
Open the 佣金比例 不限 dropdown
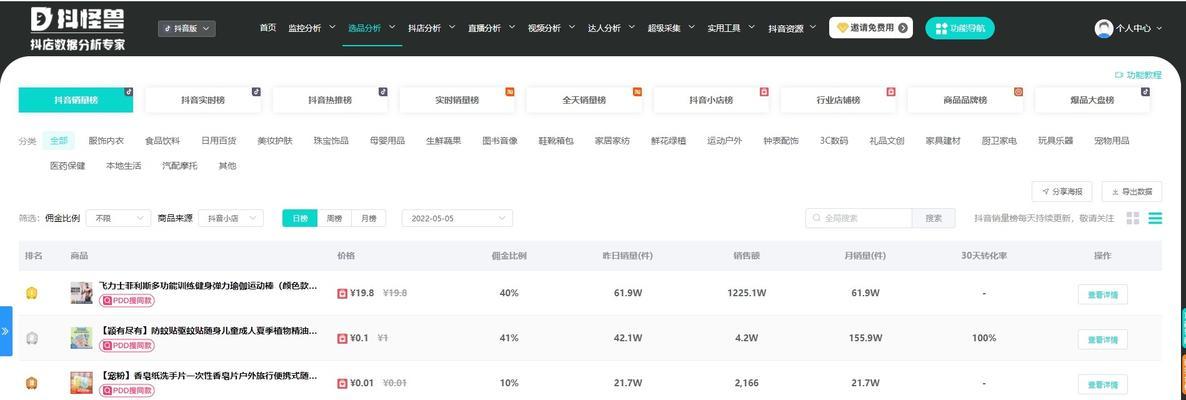click(118, 218)
